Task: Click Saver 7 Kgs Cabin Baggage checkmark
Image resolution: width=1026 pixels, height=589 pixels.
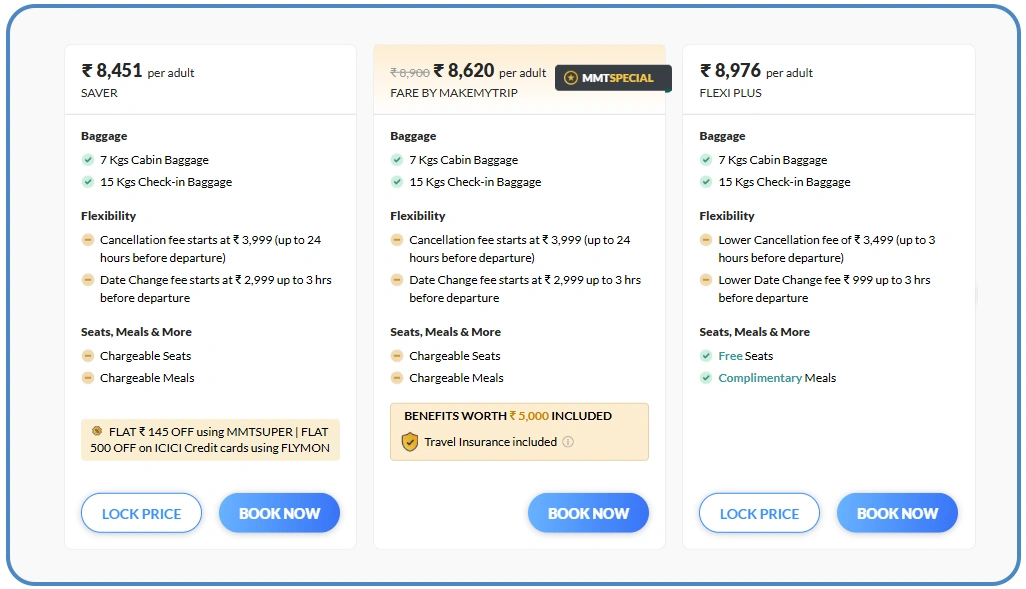Action: [x=88, y=160]
